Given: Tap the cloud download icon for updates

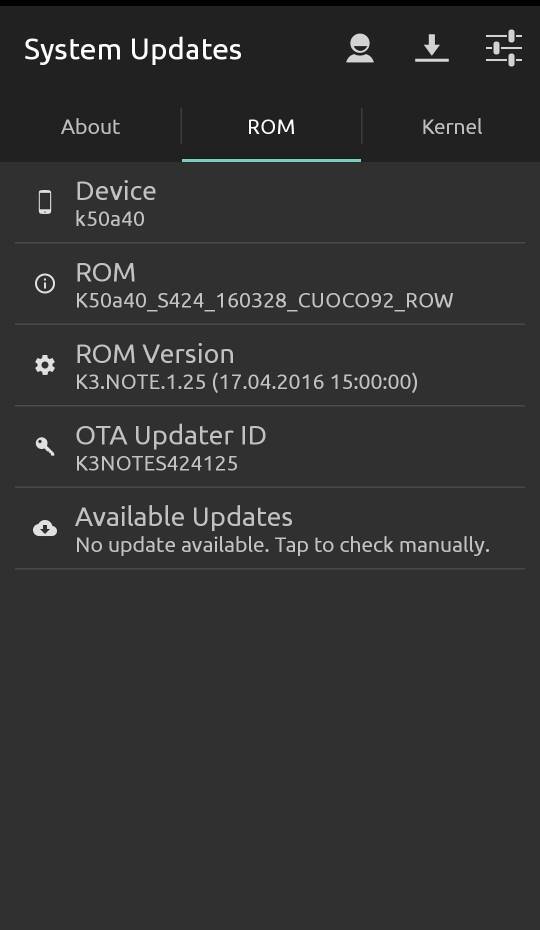Looking at the screenshot, I should pos(45,528).
